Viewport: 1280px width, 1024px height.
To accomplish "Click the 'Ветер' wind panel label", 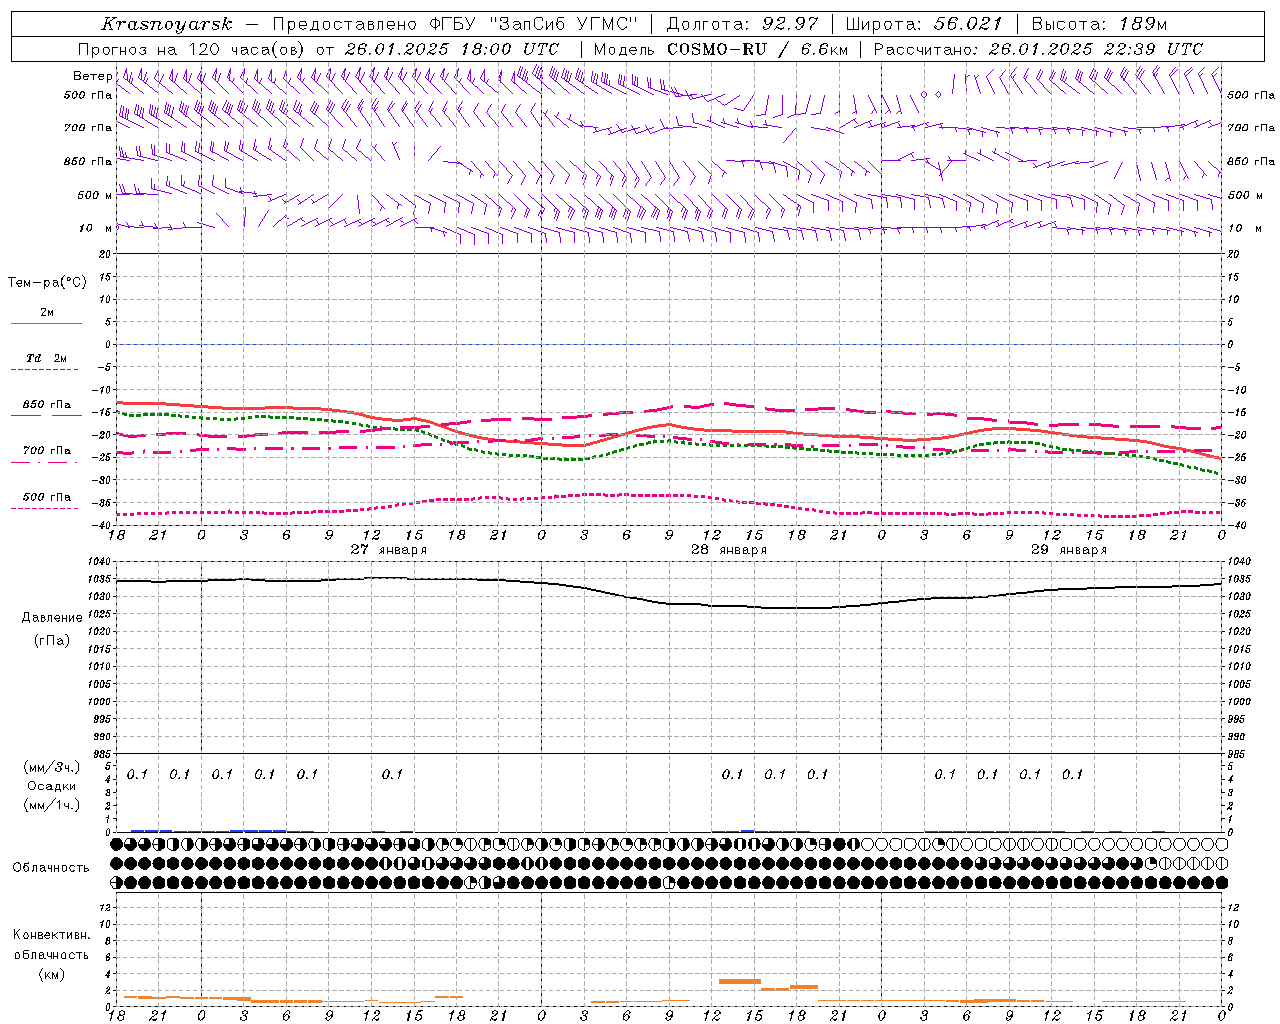I will click(92, 76).
